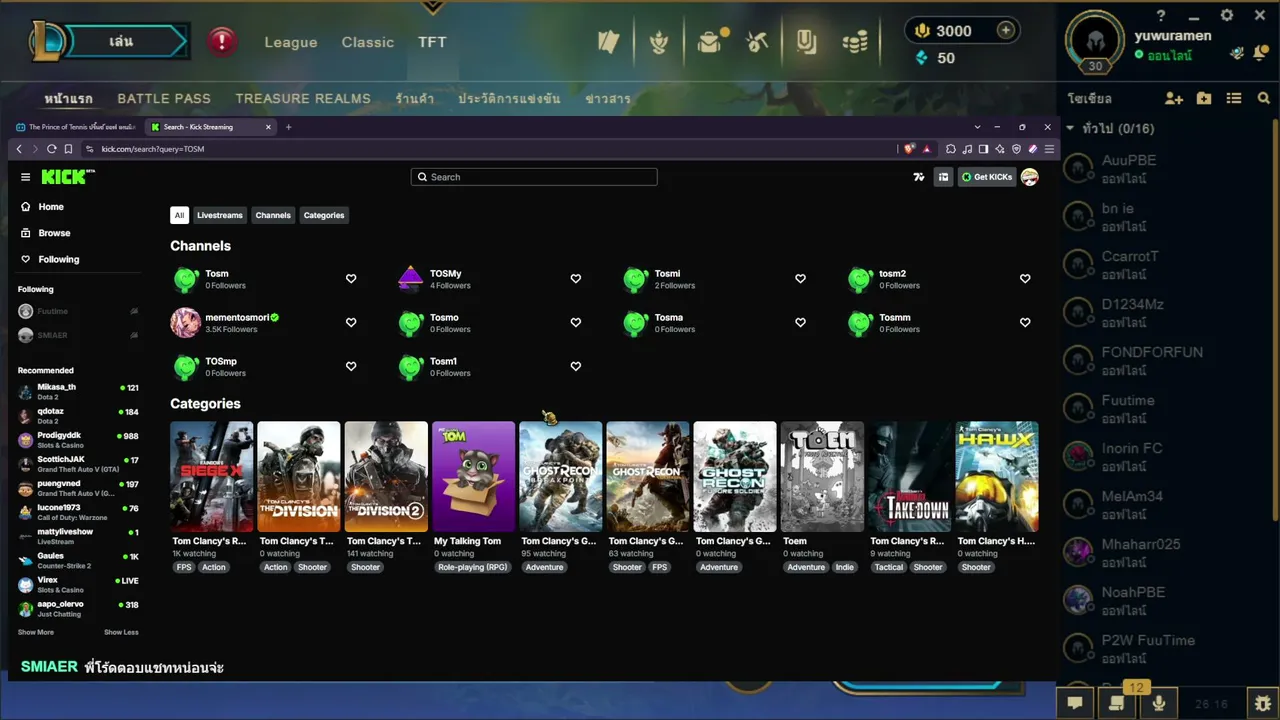This screenshot has height=720, width=1280.
Task: Search friends list in League client
Action: pyautogui.click(x=1264, y=98)
